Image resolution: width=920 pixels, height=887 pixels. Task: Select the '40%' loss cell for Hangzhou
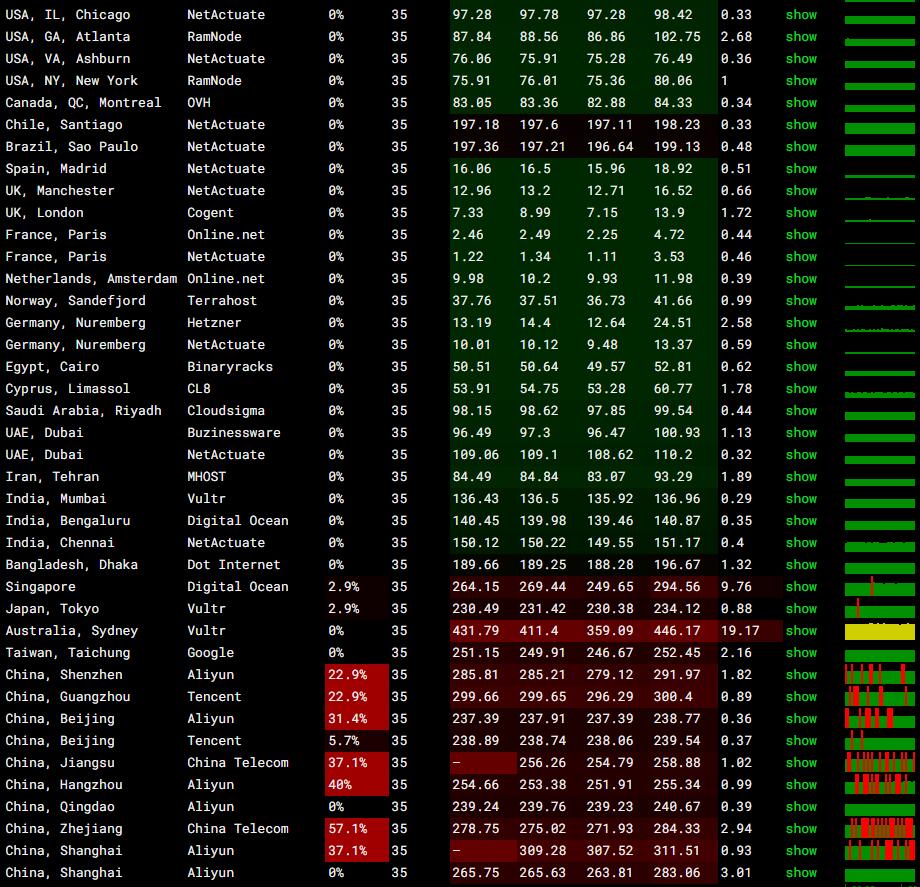[357, 784]
